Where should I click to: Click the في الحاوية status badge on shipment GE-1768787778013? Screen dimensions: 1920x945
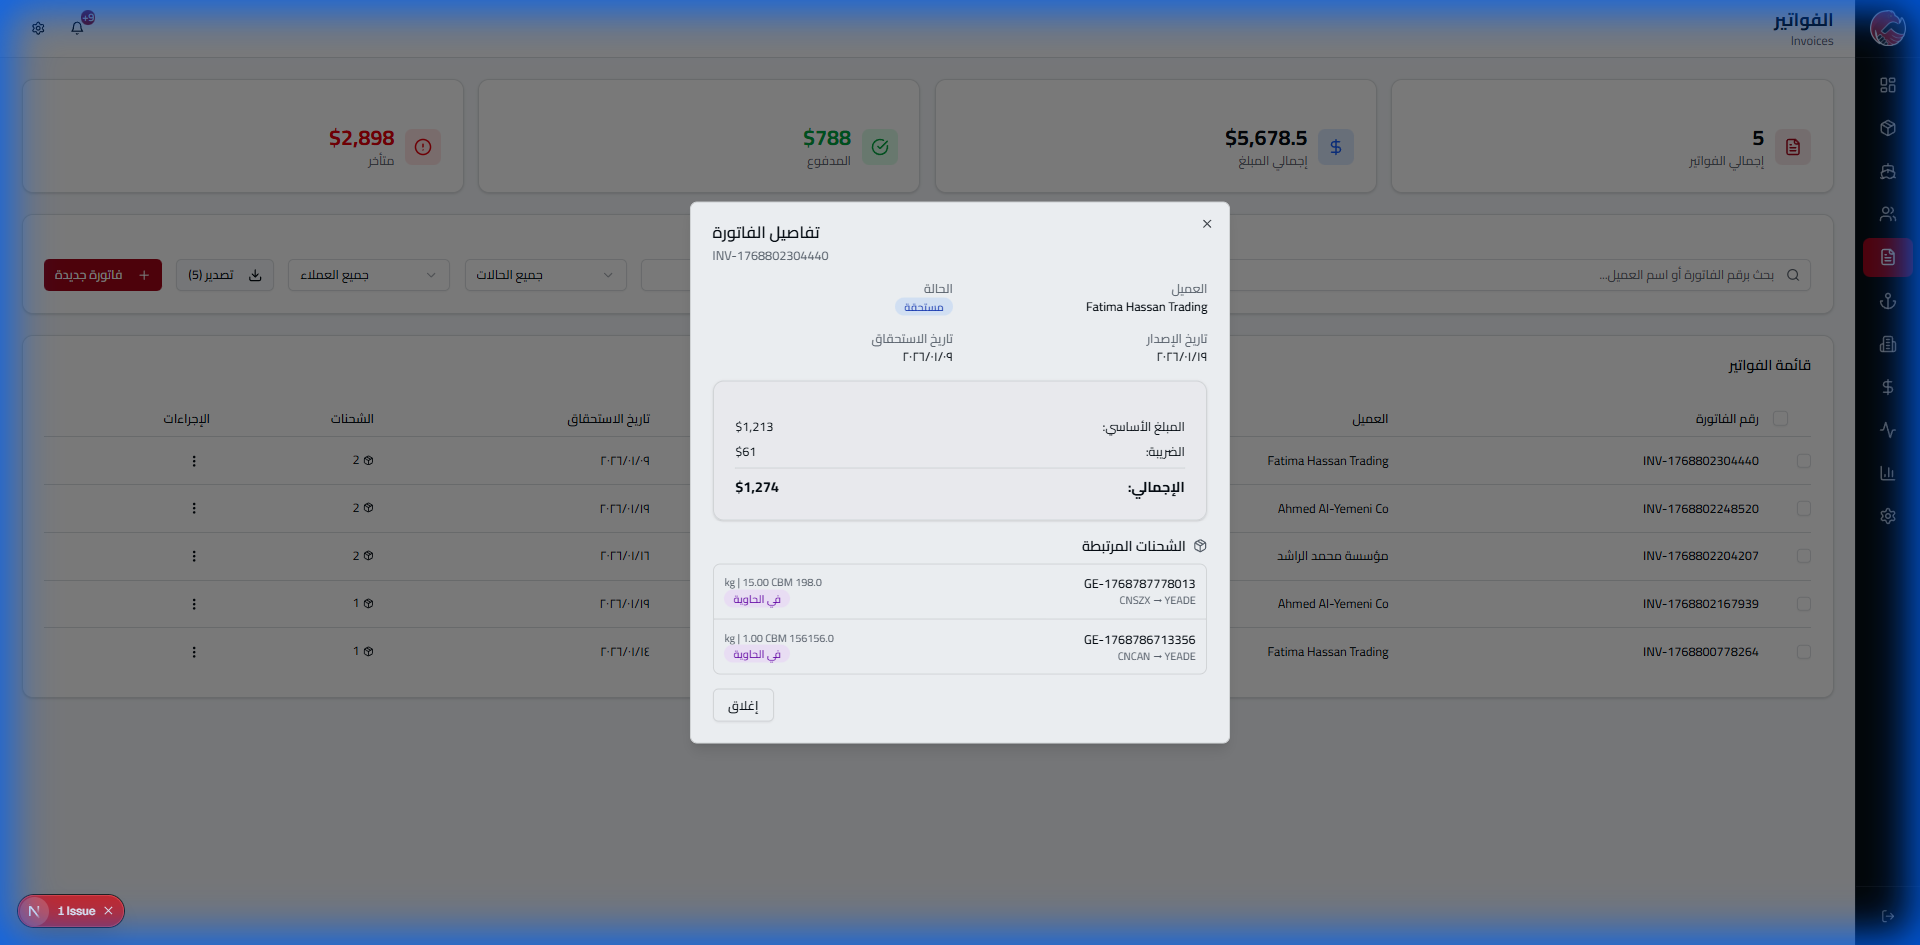click(757, 599)
